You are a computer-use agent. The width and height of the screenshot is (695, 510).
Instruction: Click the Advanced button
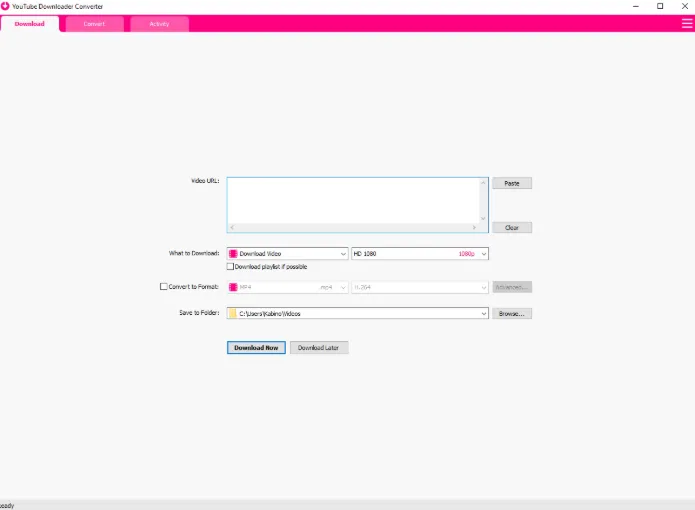click(x=512, y=287)
